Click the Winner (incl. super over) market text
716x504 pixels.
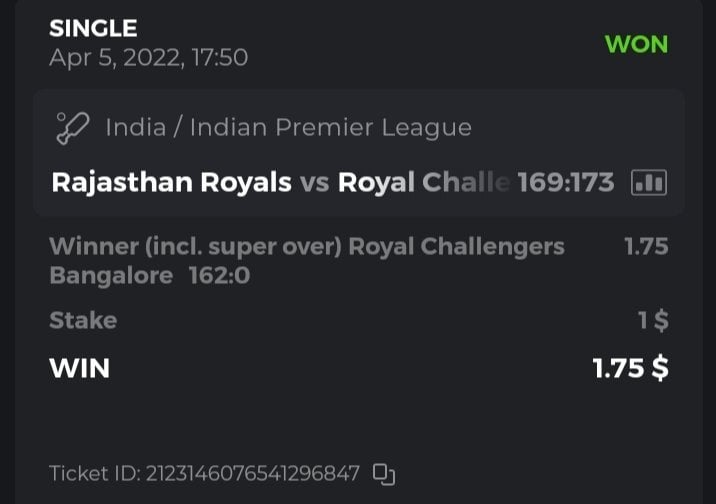[x=195, y=246]
